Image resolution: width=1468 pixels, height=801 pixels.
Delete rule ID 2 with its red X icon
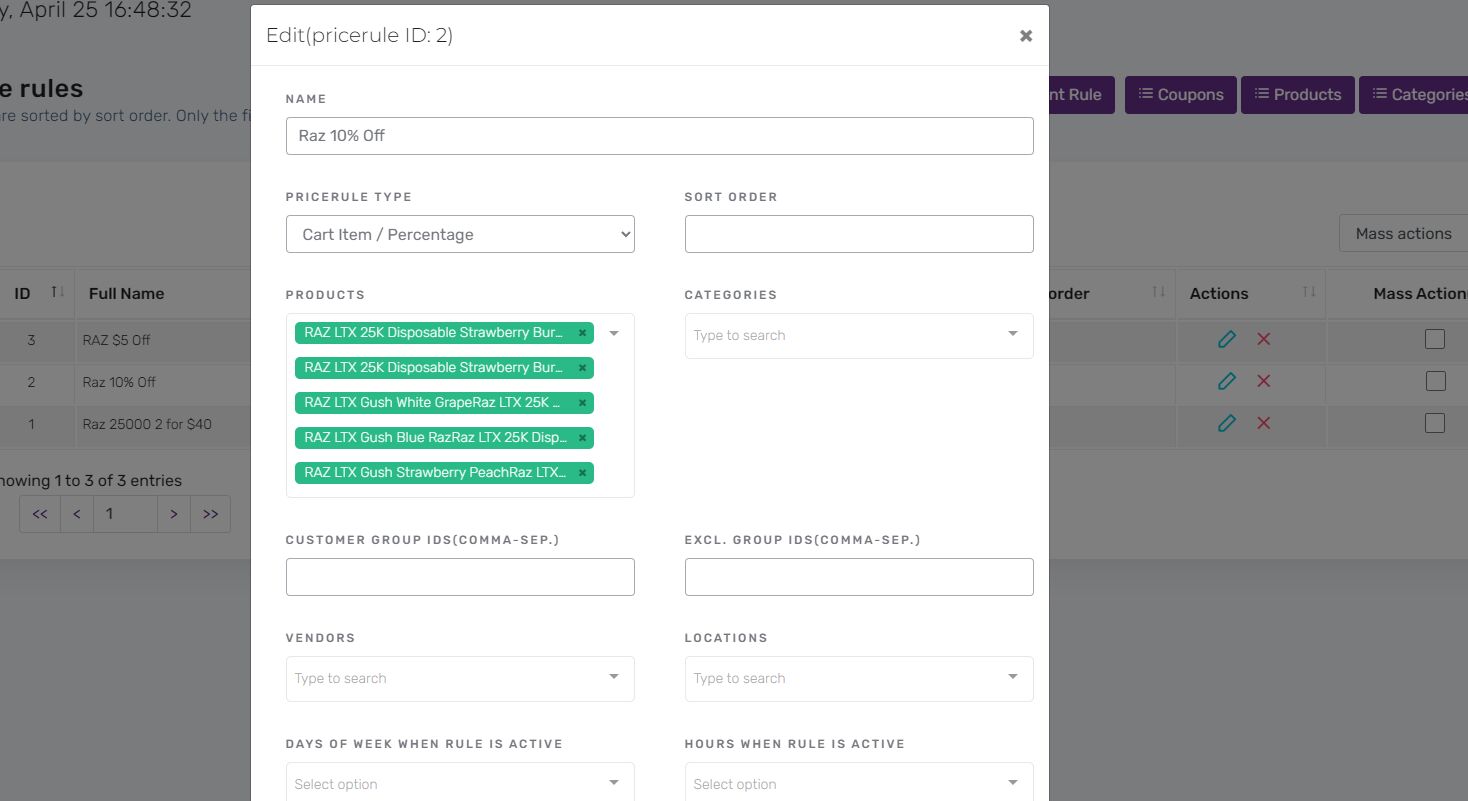click(x=1263, y=381)
